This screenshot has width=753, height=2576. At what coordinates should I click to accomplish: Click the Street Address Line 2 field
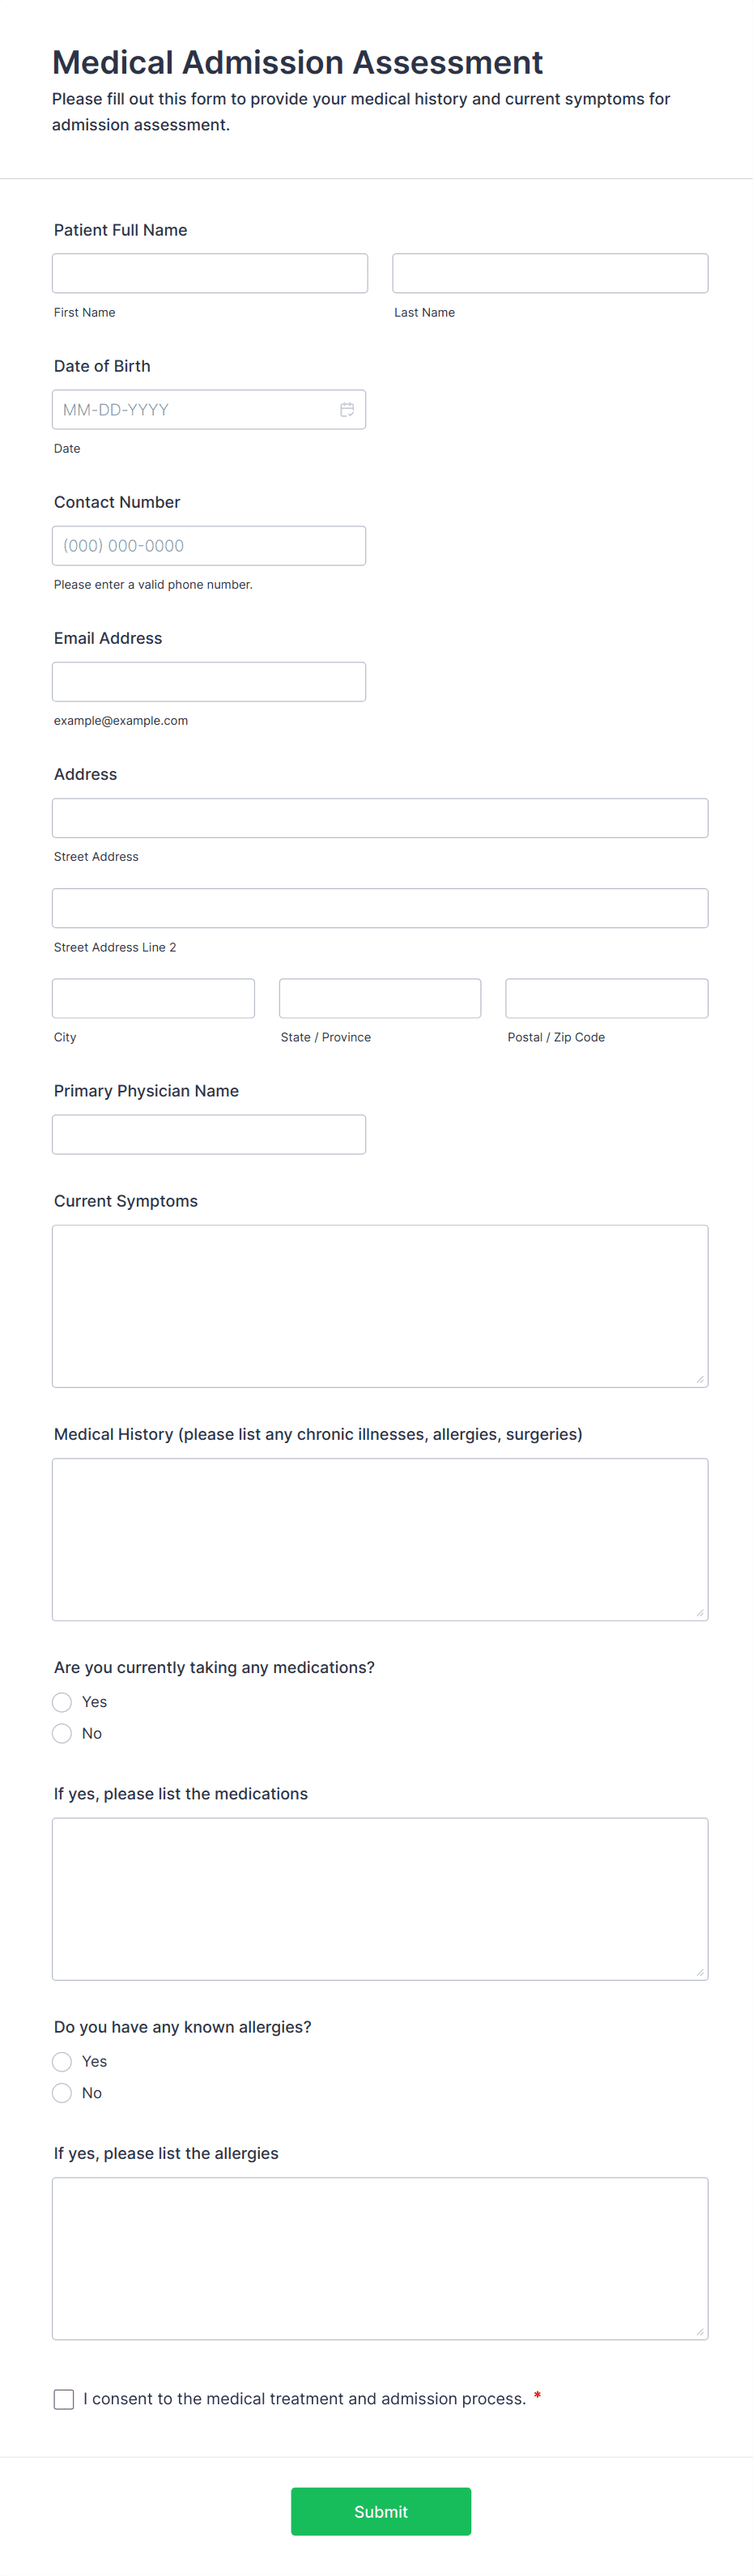pos(380,907)
